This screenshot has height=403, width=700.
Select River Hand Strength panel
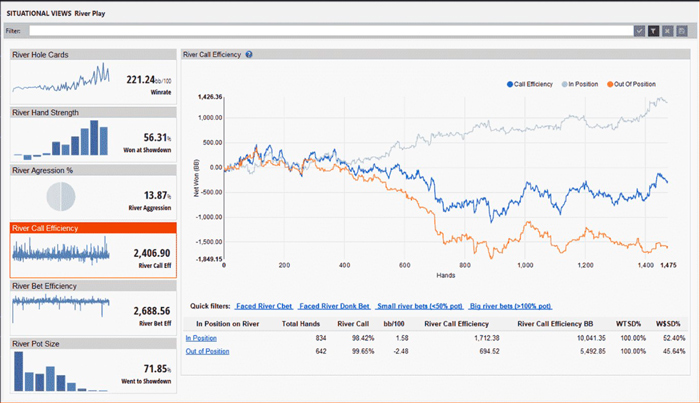click(x=93, y=134)
